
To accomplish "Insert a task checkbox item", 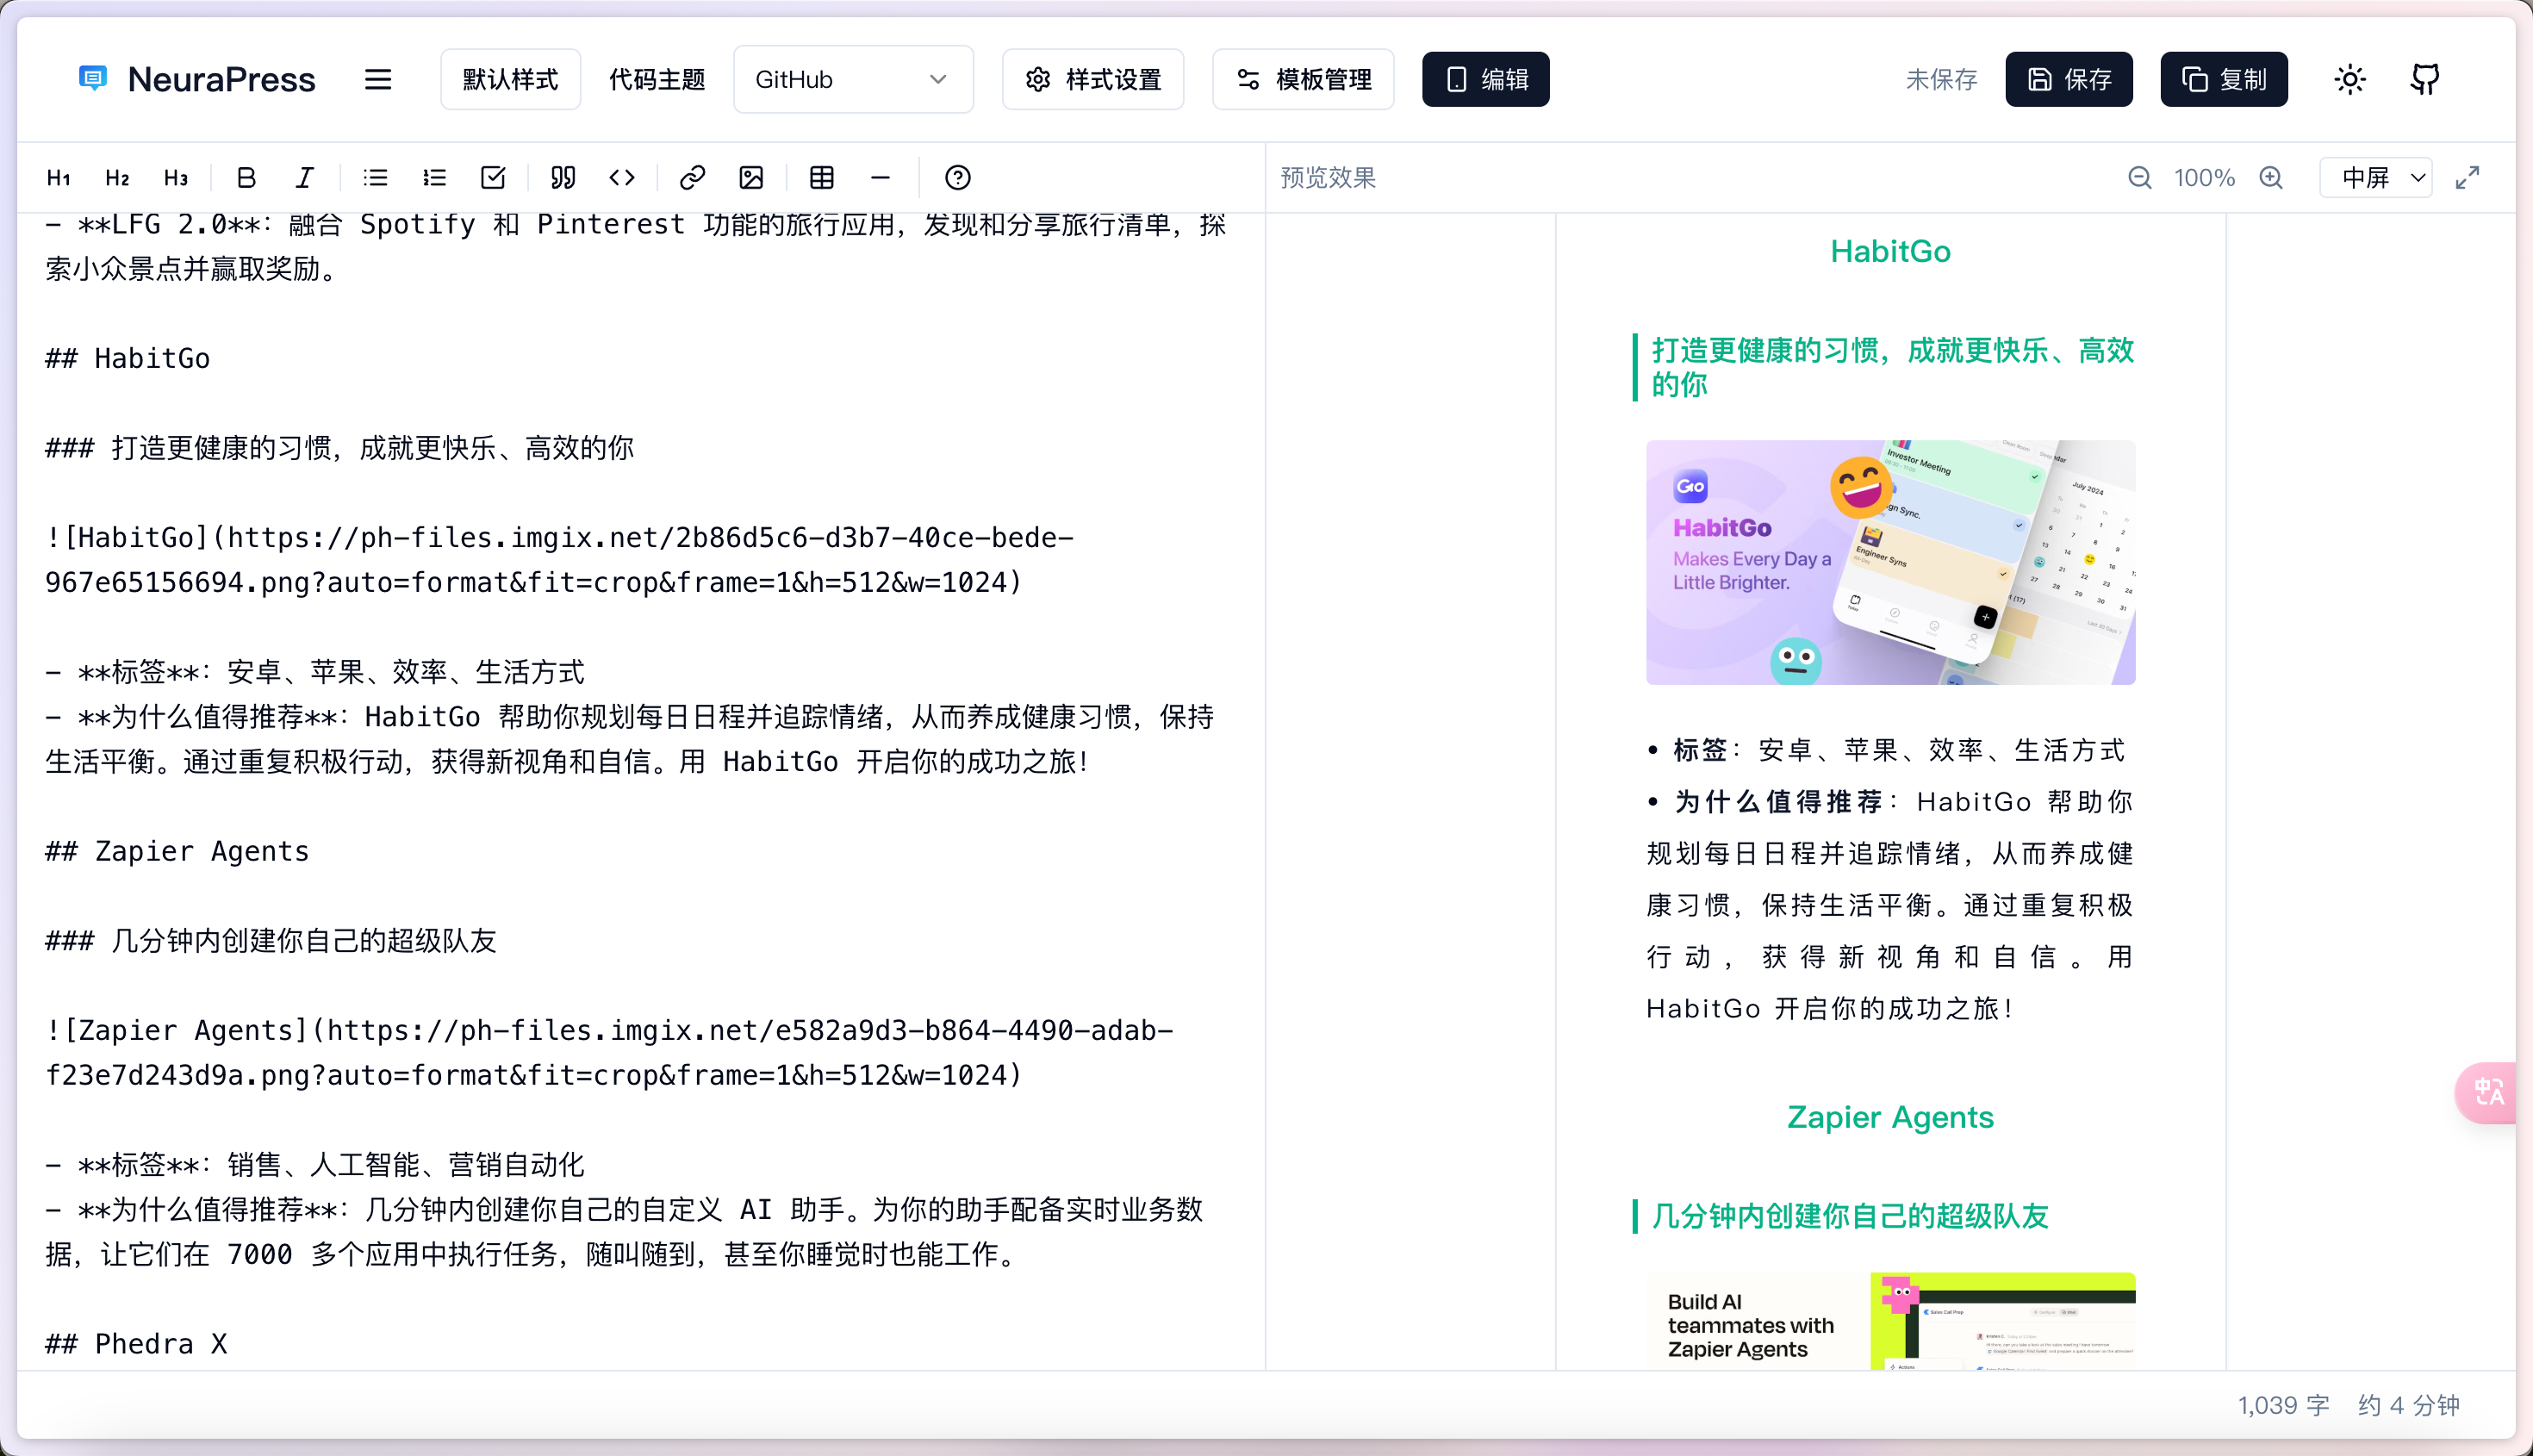I will [493, 178].
